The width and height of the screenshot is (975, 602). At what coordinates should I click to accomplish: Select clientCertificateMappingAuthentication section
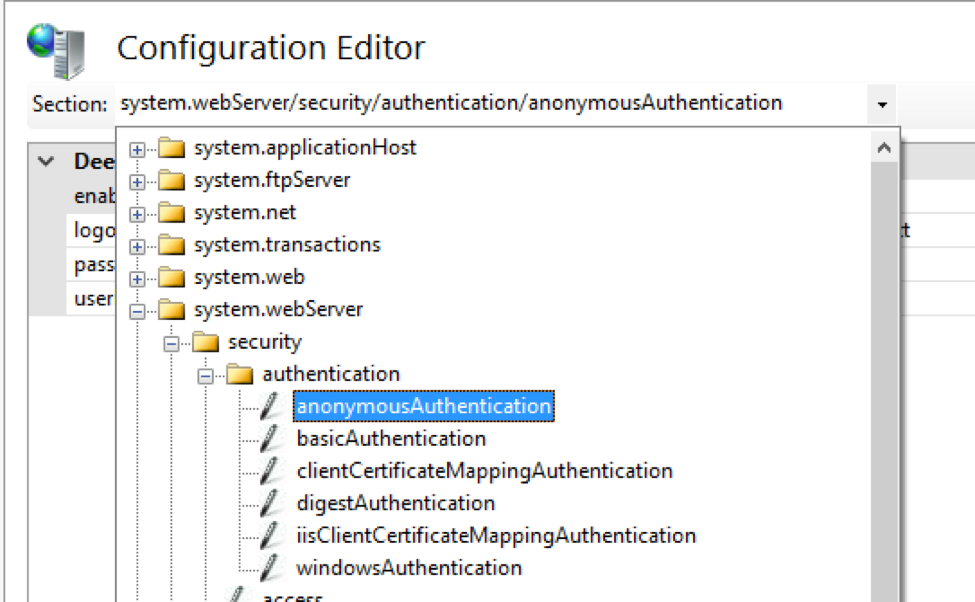[x=484, y=470]
